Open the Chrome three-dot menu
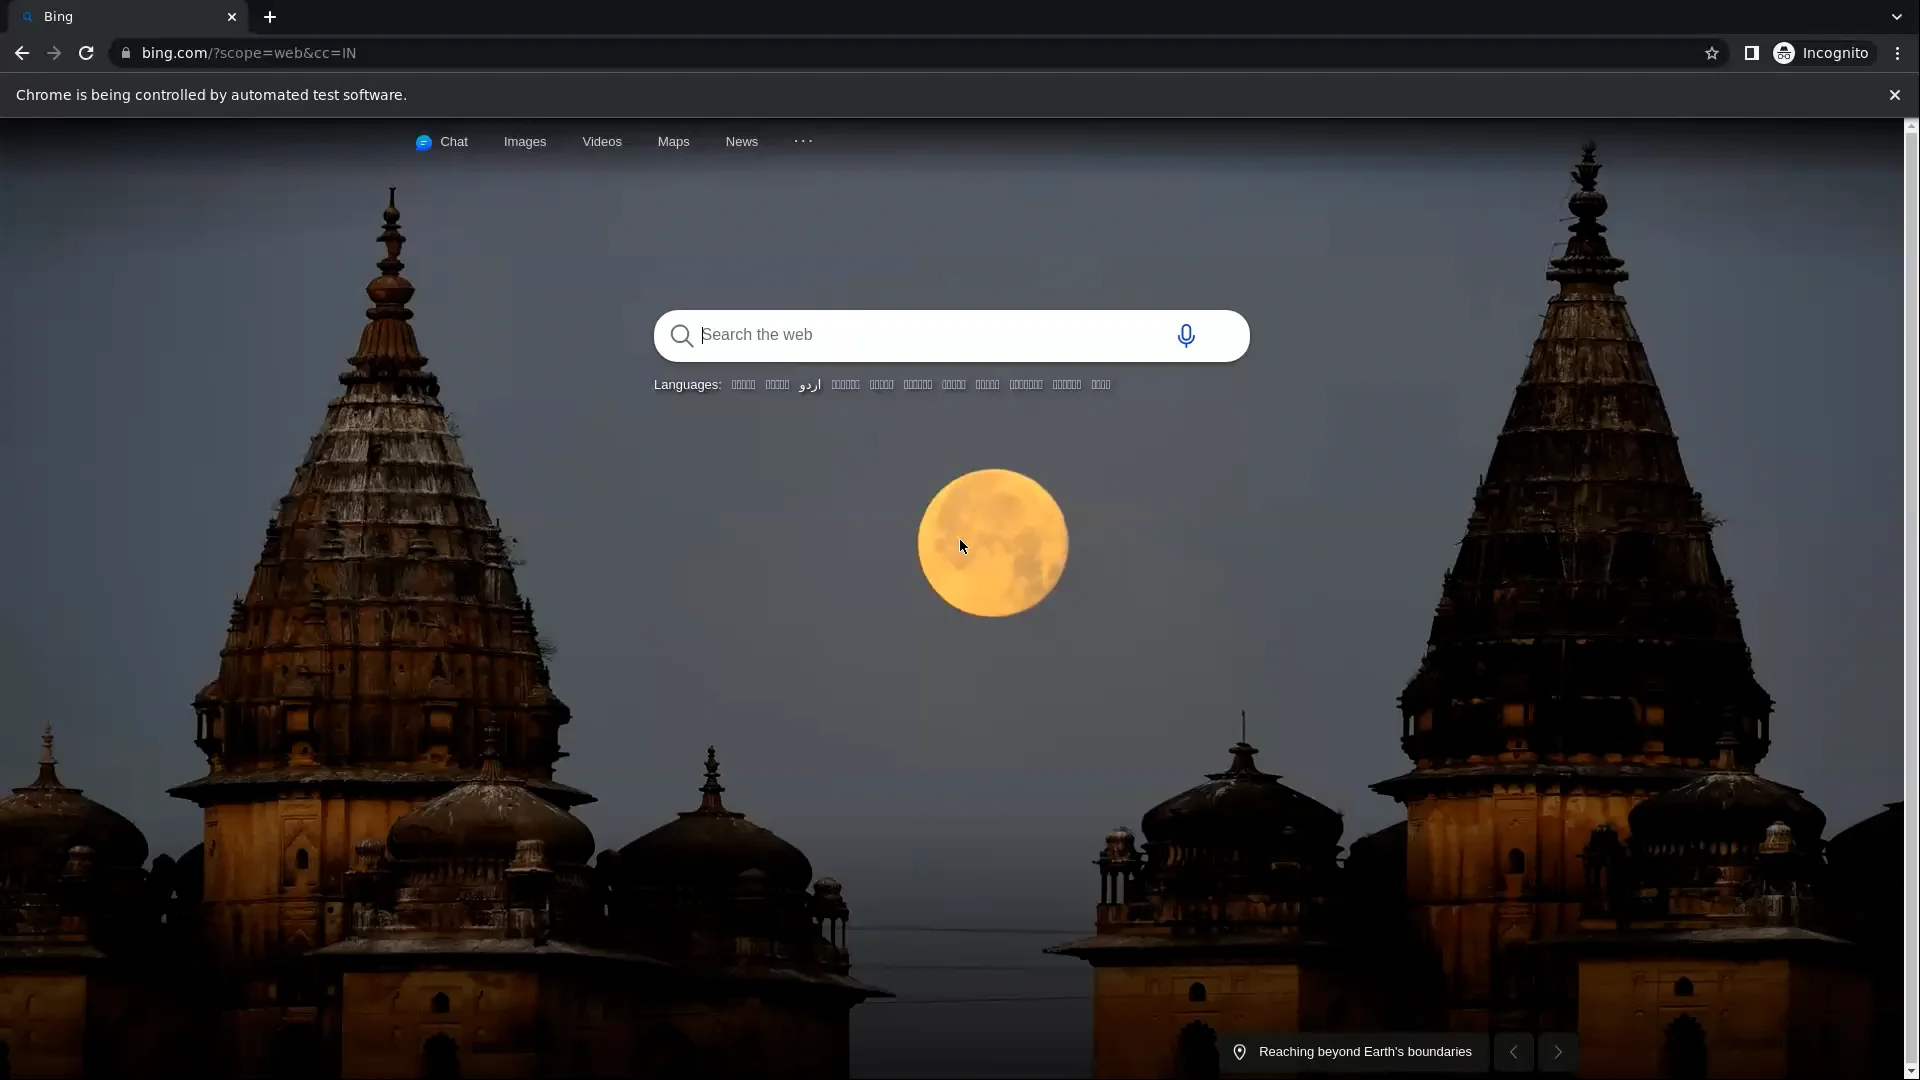 coord(1898,53)
